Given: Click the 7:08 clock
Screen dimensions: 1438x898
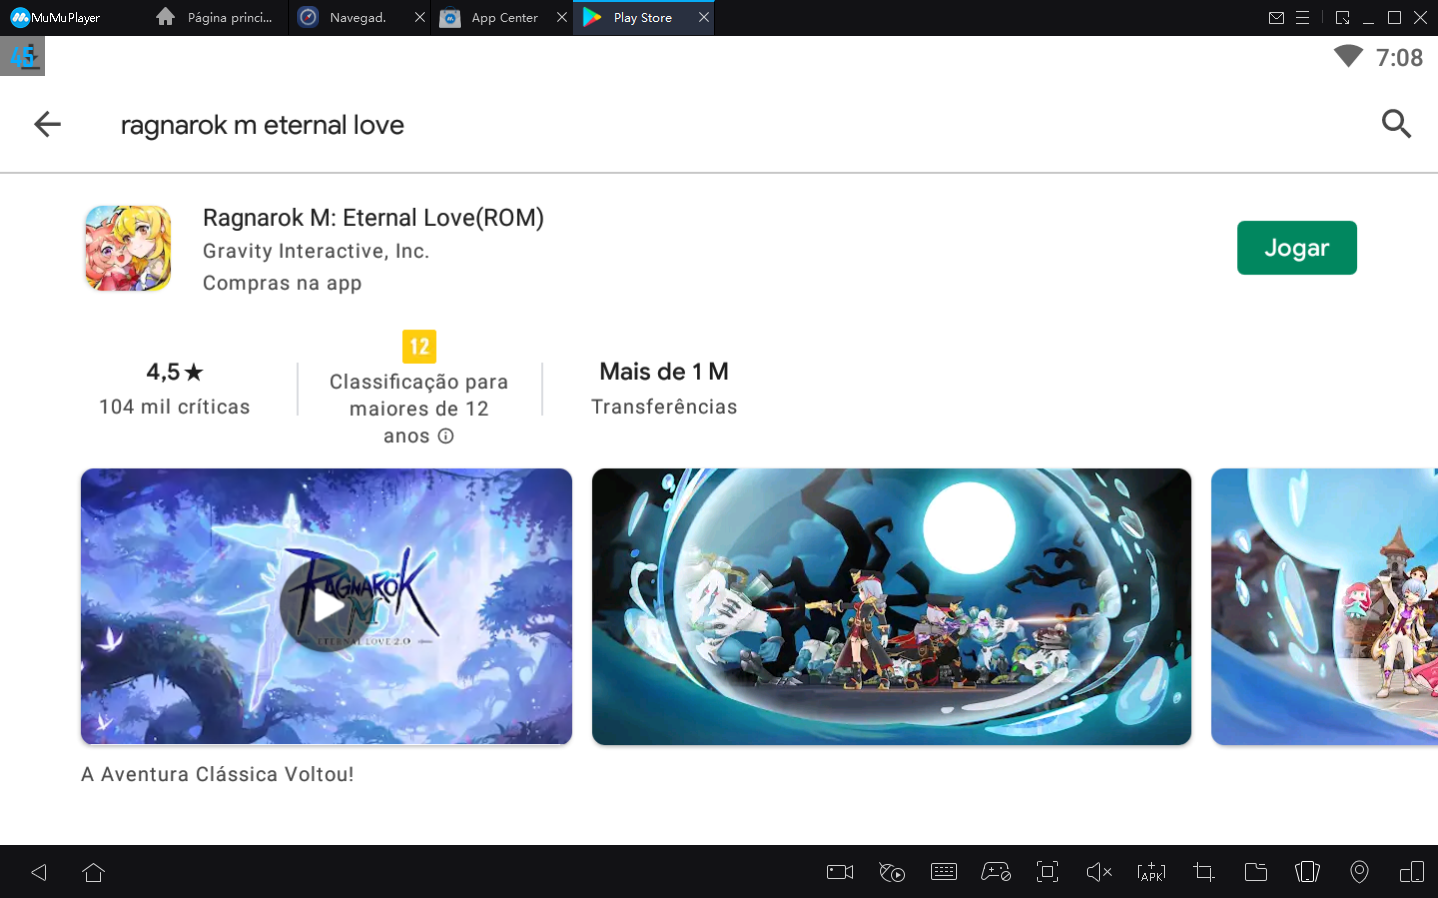Looking at the screenshot, I should pyautogui.click(x=1399, y=58).
